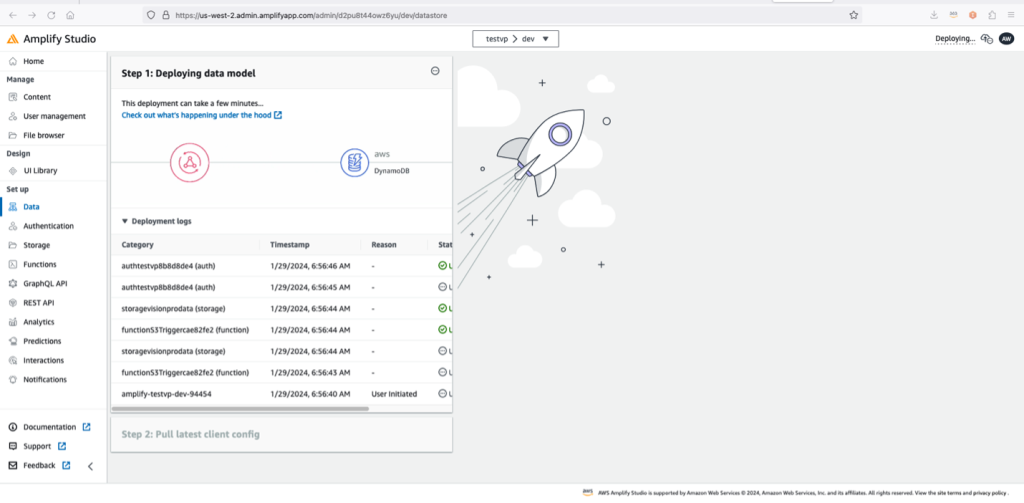The height and width of the screenshot is (503, 1024).
Task: Open the testvp > dev environment dropdown
Action: pos(516,39)
